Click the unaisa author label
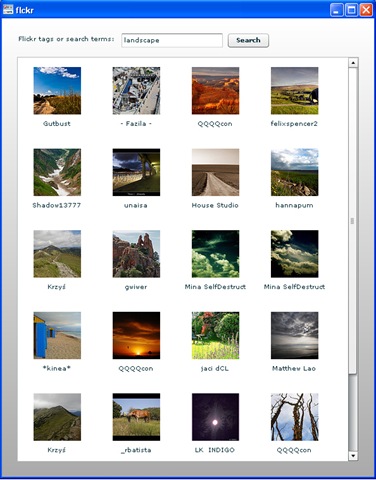Screen dimensions: 376x480 pos(136,205)
